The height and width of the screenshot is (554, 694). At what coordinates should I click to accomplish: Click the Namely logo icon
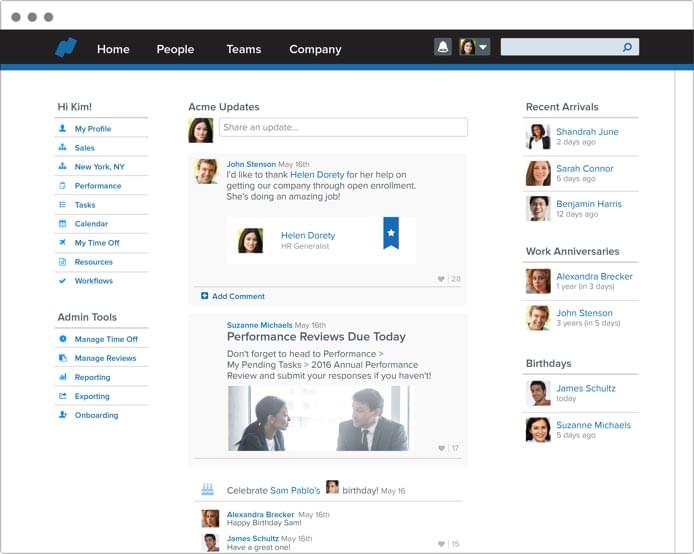[66, 48]
